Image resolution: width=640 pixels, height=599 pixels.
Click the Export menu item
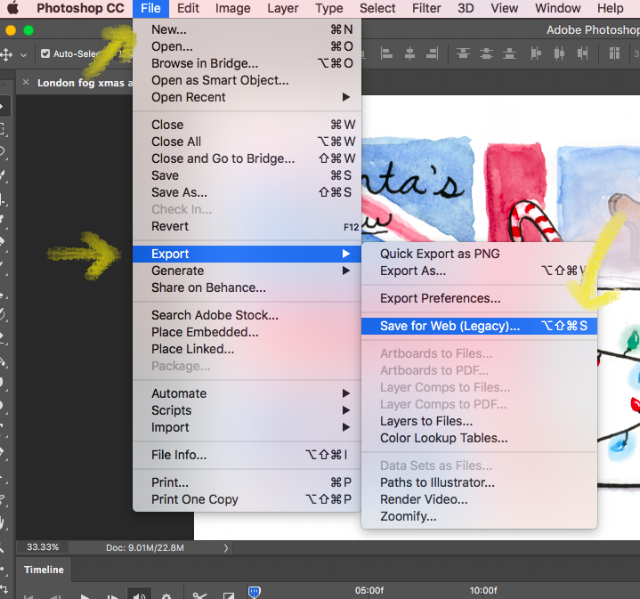247,254
